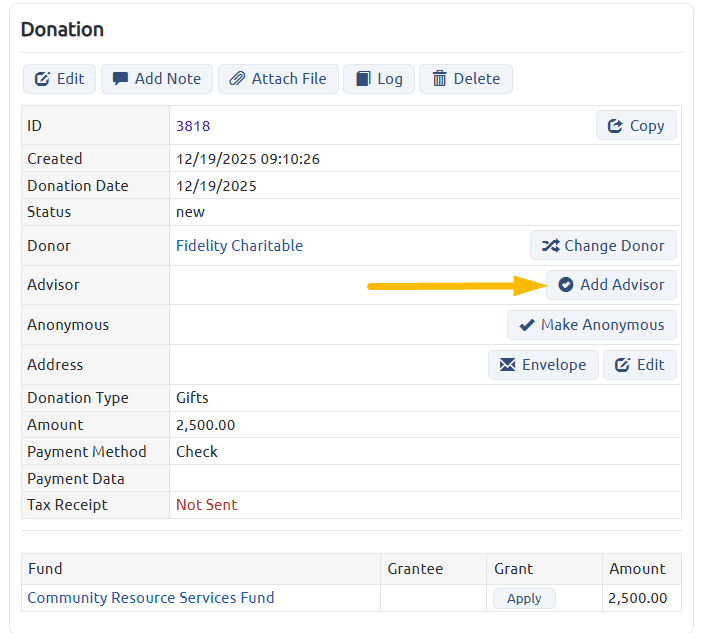Click the circled check icon on Add Advisor
Image resolution: width=702 pixels, height=633 pixels.
click(566, 284)
